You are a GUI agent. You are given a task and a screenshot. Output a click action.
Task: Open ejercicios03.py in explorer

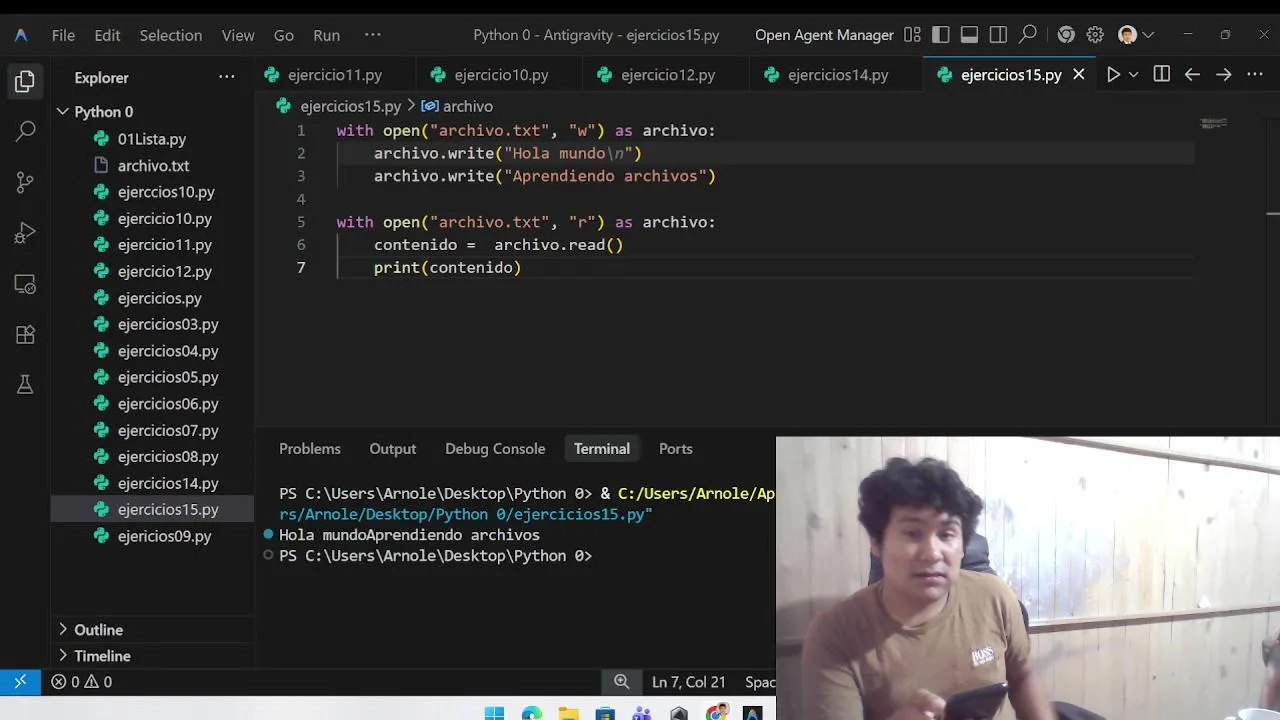point(168,324)
